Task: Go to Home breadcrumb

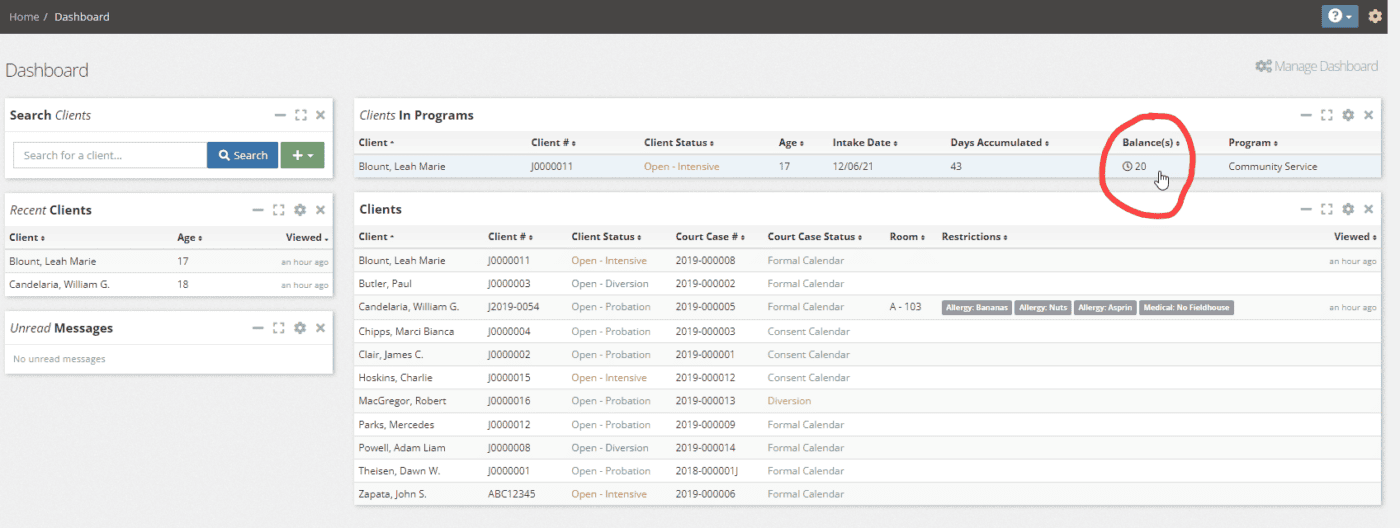Action: [x=24, y=17]
